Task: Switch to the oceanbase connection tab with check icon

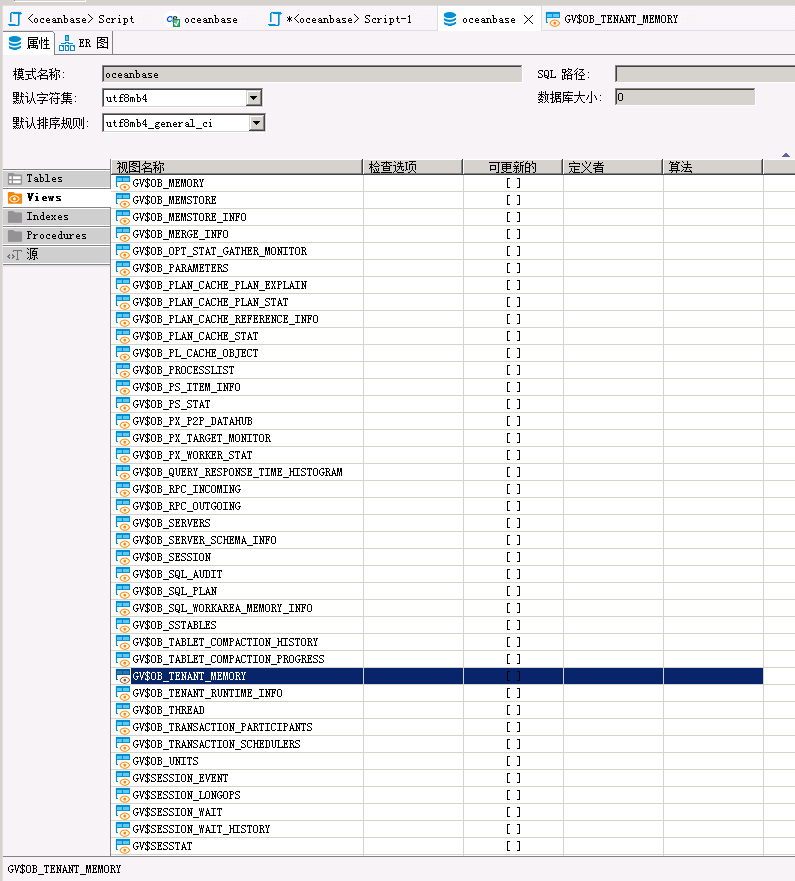Action: click(202, 19)
